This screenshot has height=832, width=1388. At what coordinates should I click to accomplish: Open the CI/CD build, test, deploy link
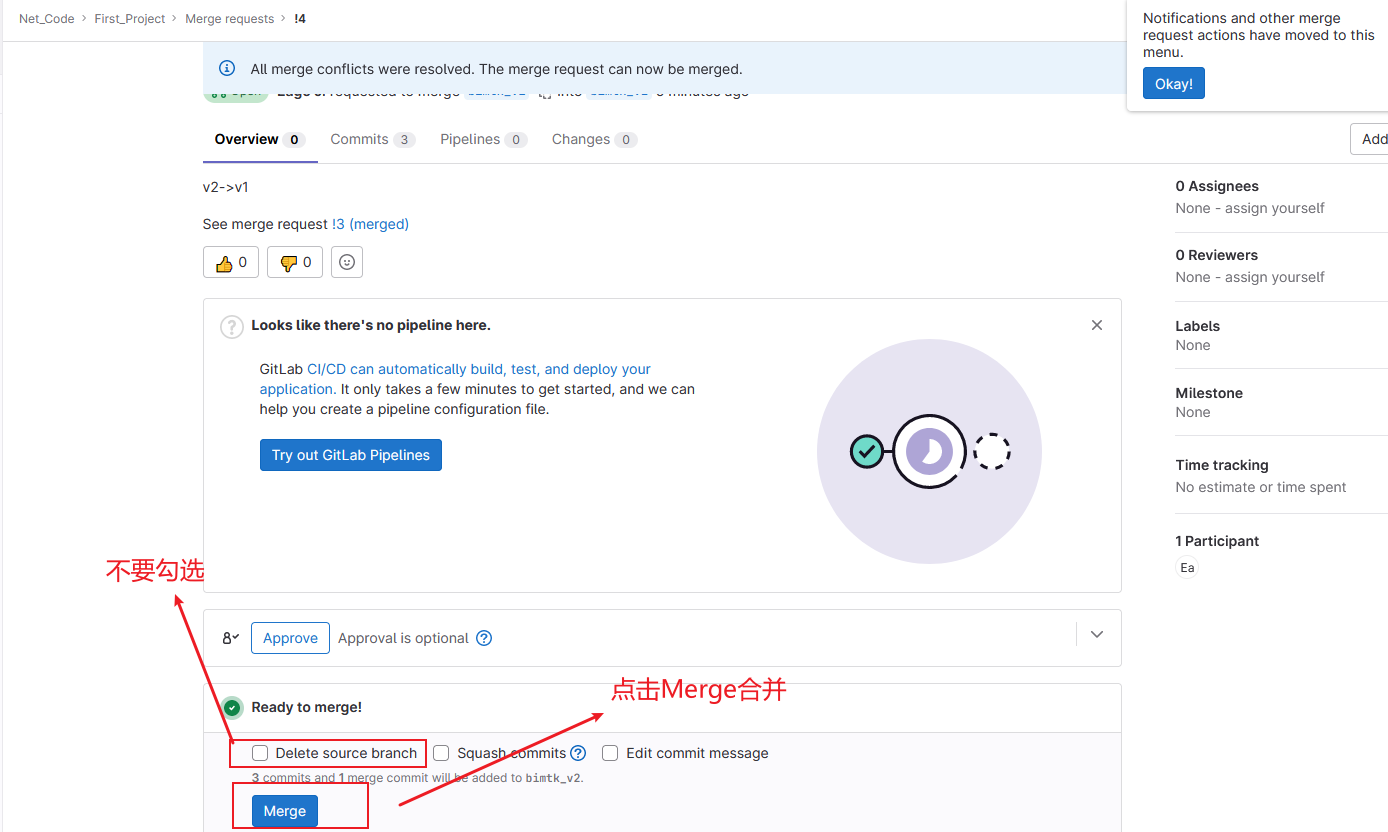(455, 379)
